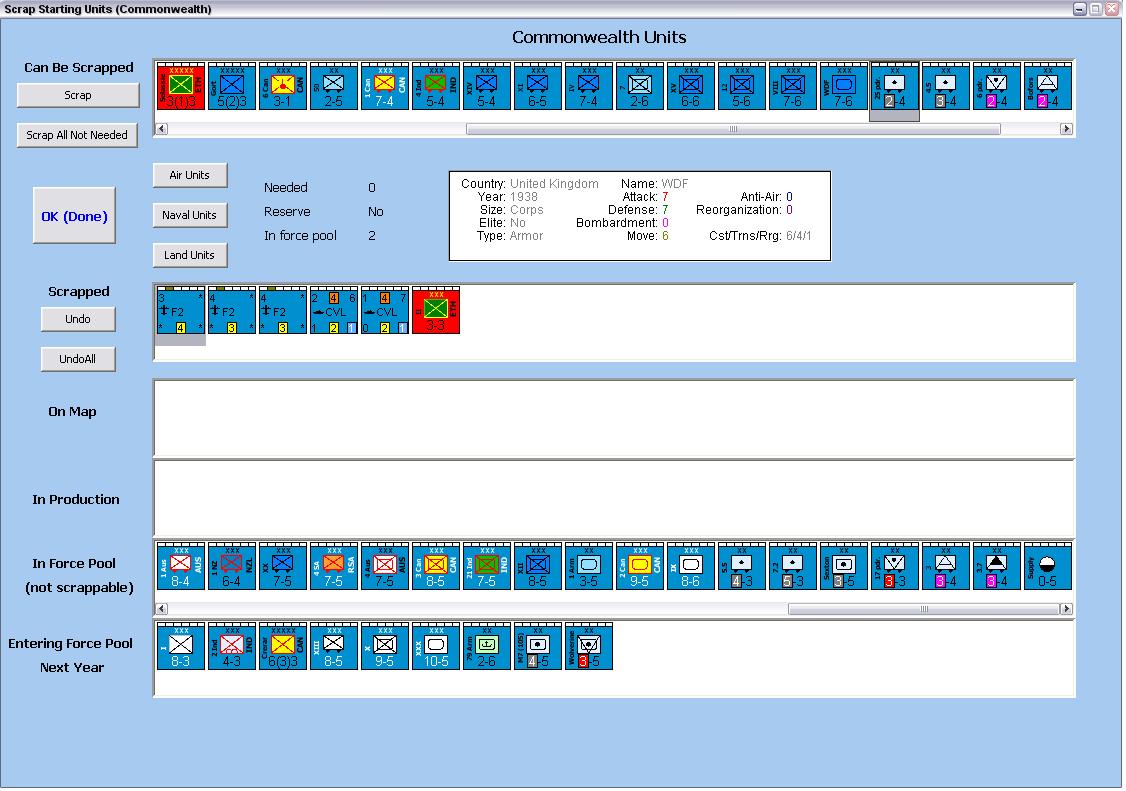
Task: Show Land Units list
Action: (x=190, y=255)
